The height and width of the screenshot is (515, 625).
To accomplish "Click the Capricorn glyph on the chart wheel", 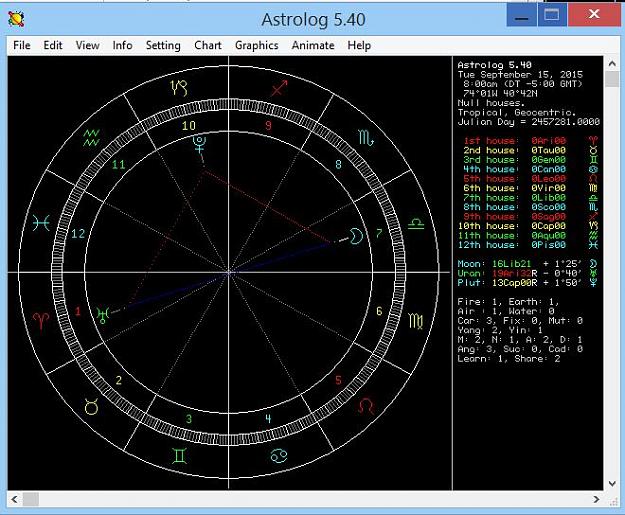I will pyautogui.click(x=179, y=87).
